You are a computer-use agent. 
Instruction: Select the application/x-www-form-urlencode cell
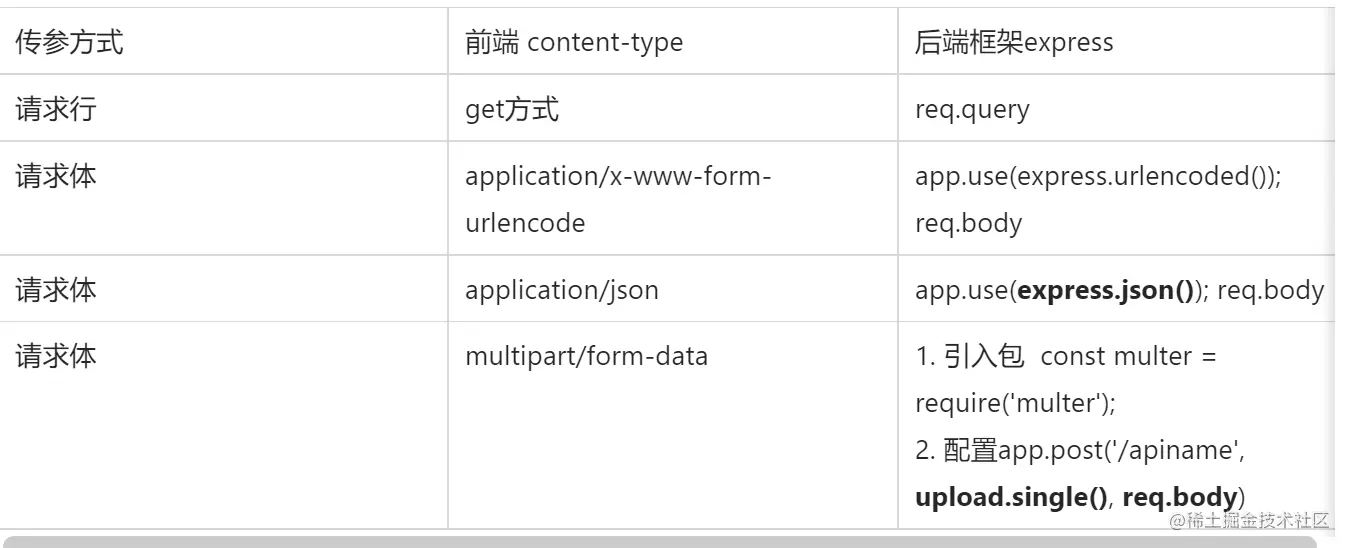pos(618,199)
